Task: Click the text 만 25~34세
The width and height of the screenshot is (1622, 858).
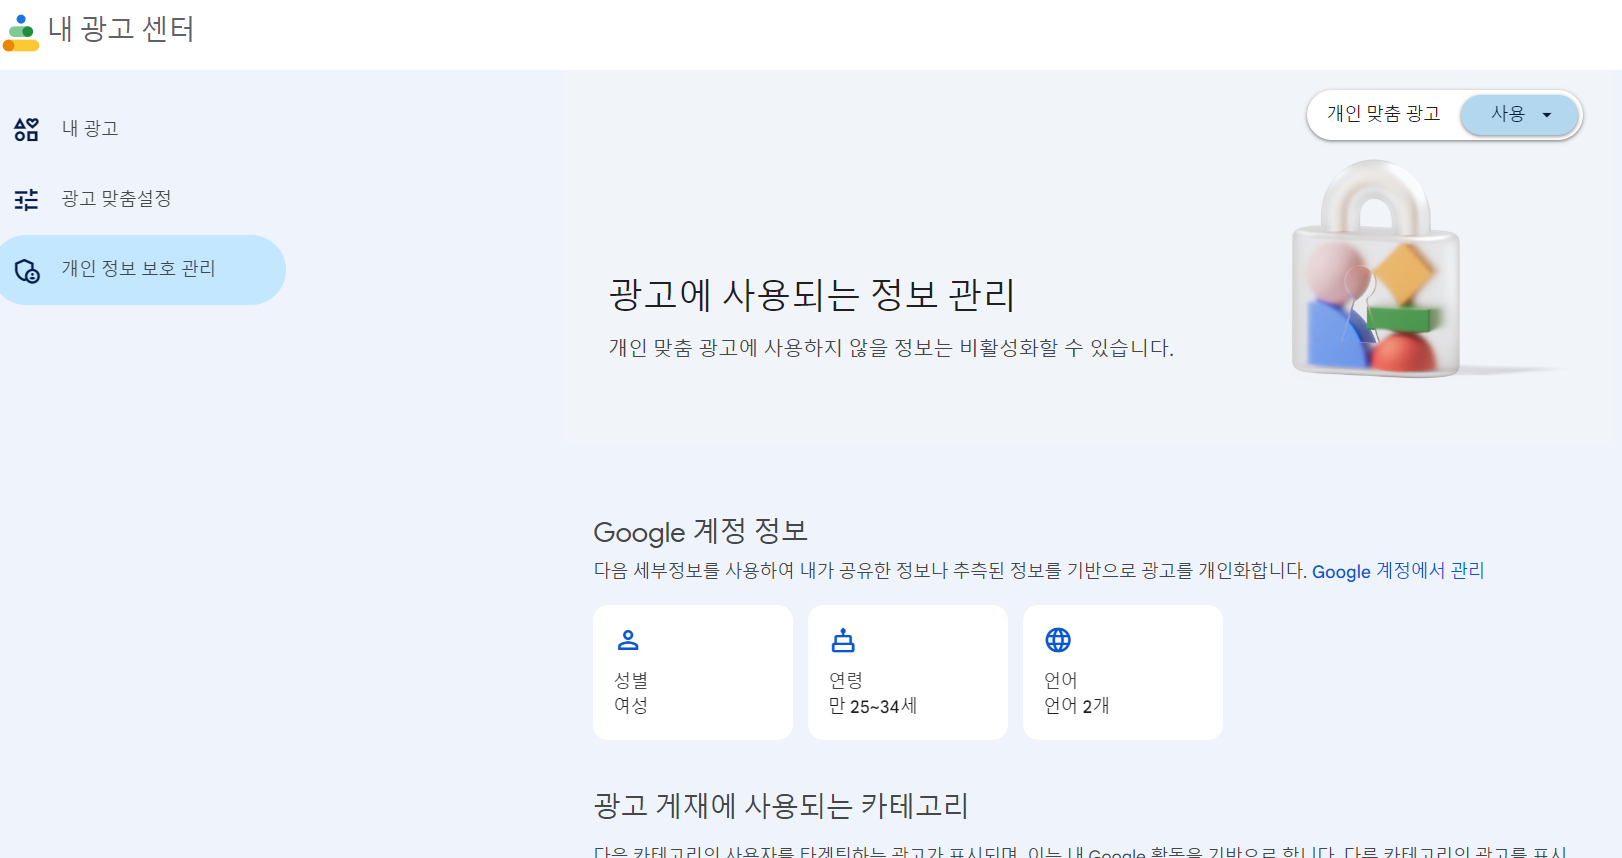Action: coord(873,706)
